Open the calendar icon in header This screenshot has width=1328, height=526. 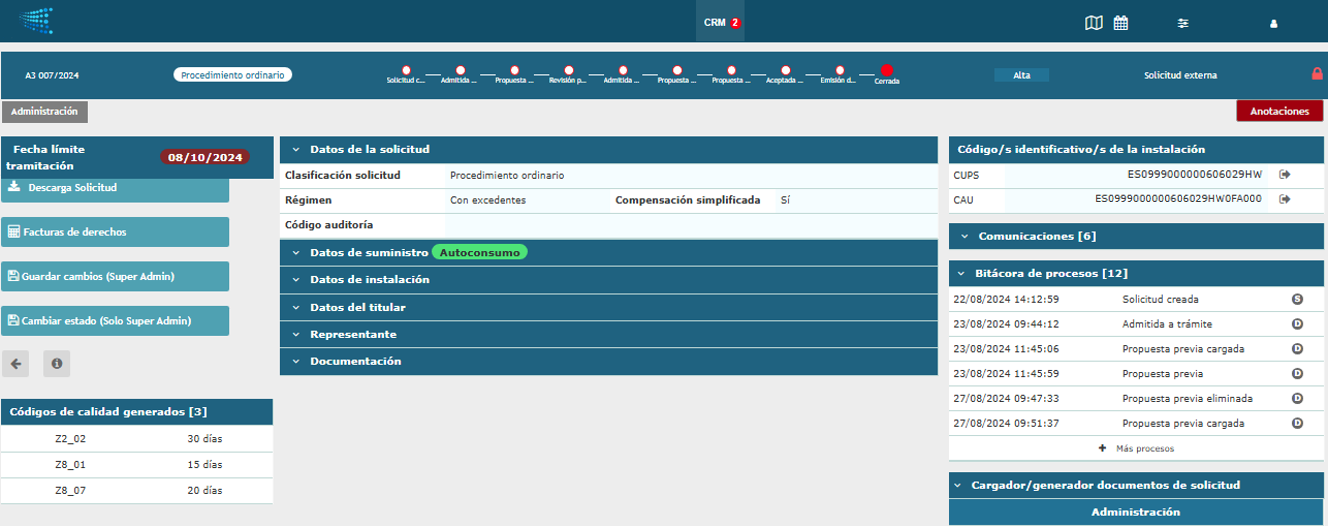[x=1121, y=23]
